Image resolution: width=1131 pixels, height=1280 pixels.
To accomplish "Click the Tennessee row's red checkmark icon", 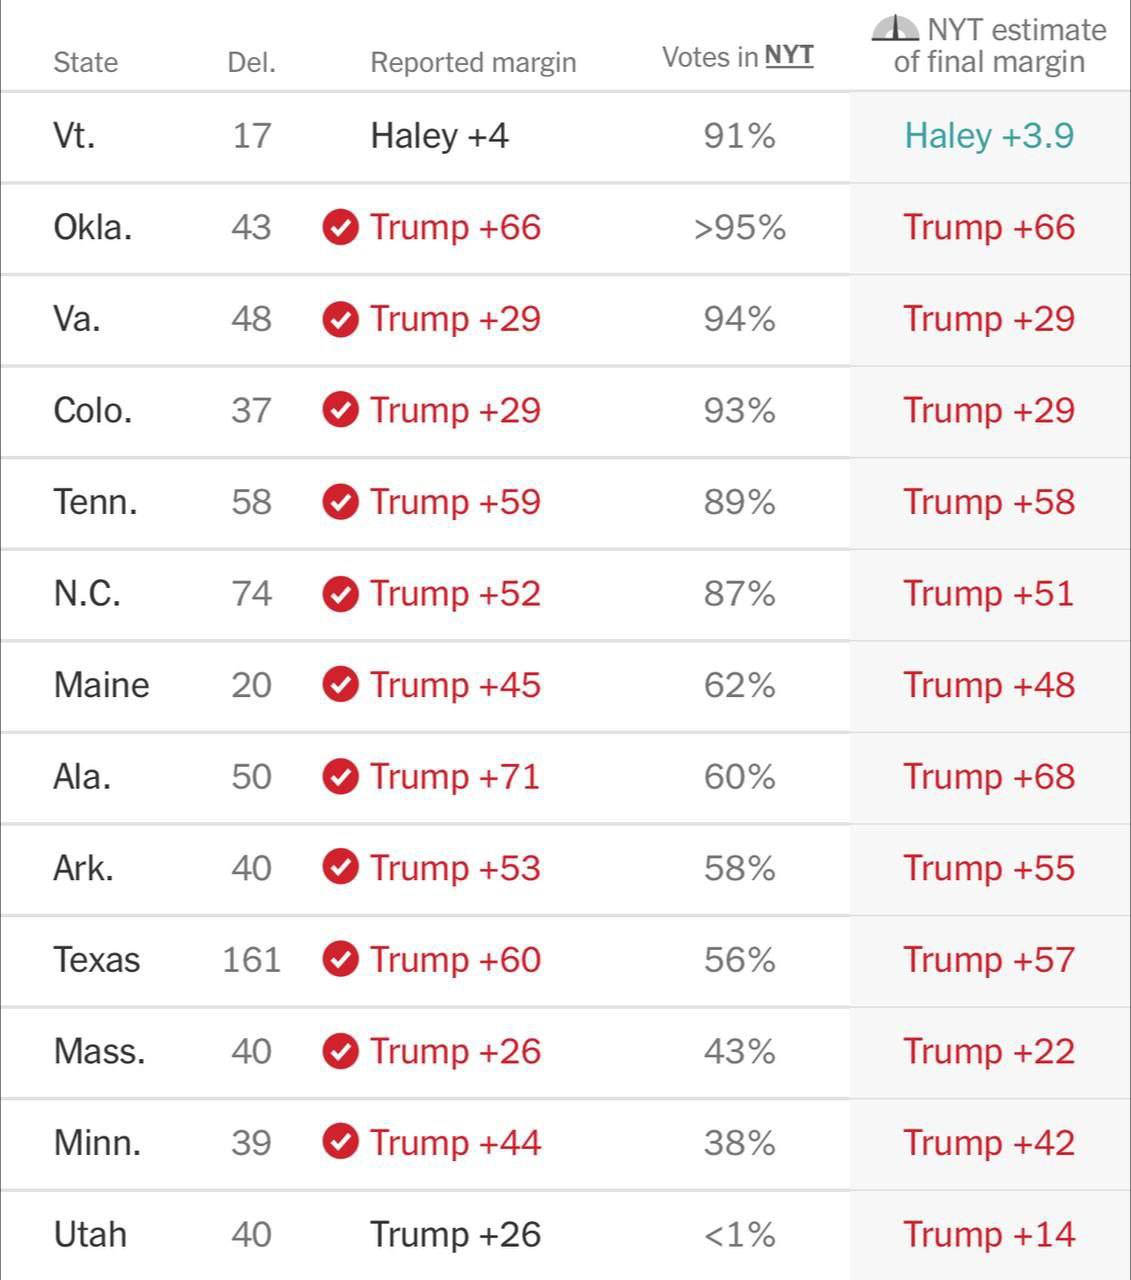I will 340,502.
